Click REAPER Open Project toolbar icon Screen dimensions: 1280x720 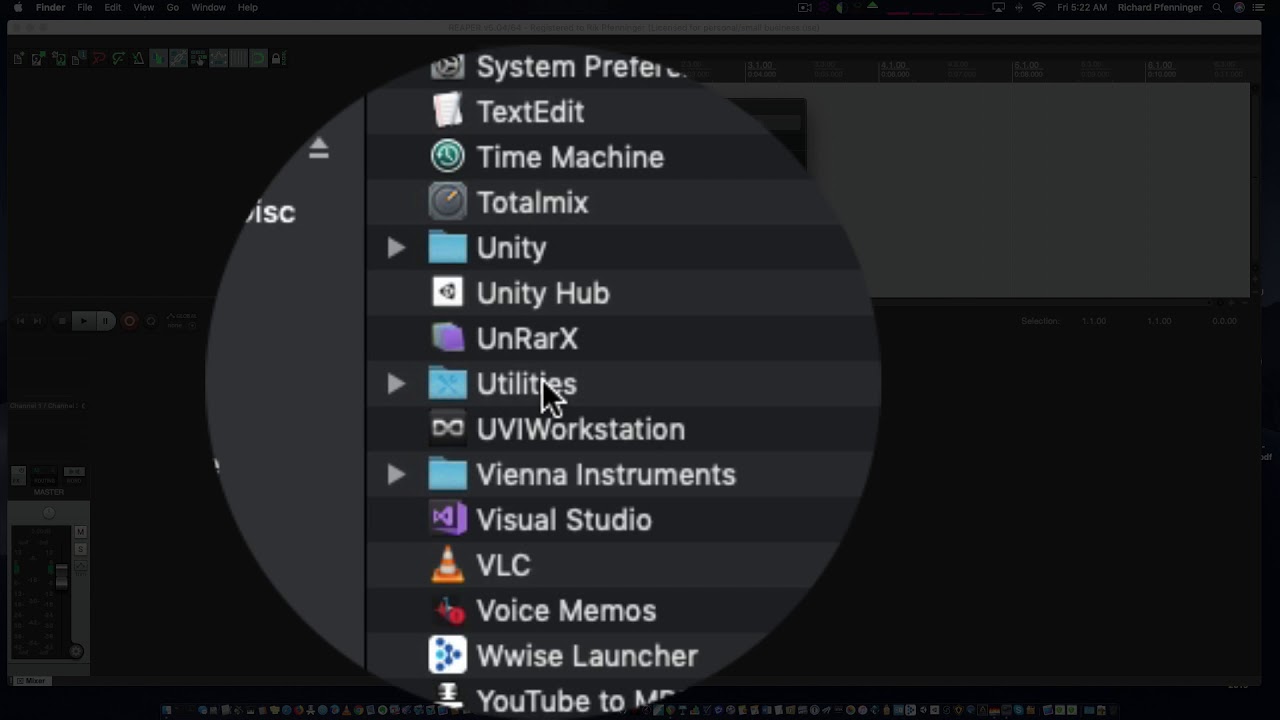pos(39,59)
